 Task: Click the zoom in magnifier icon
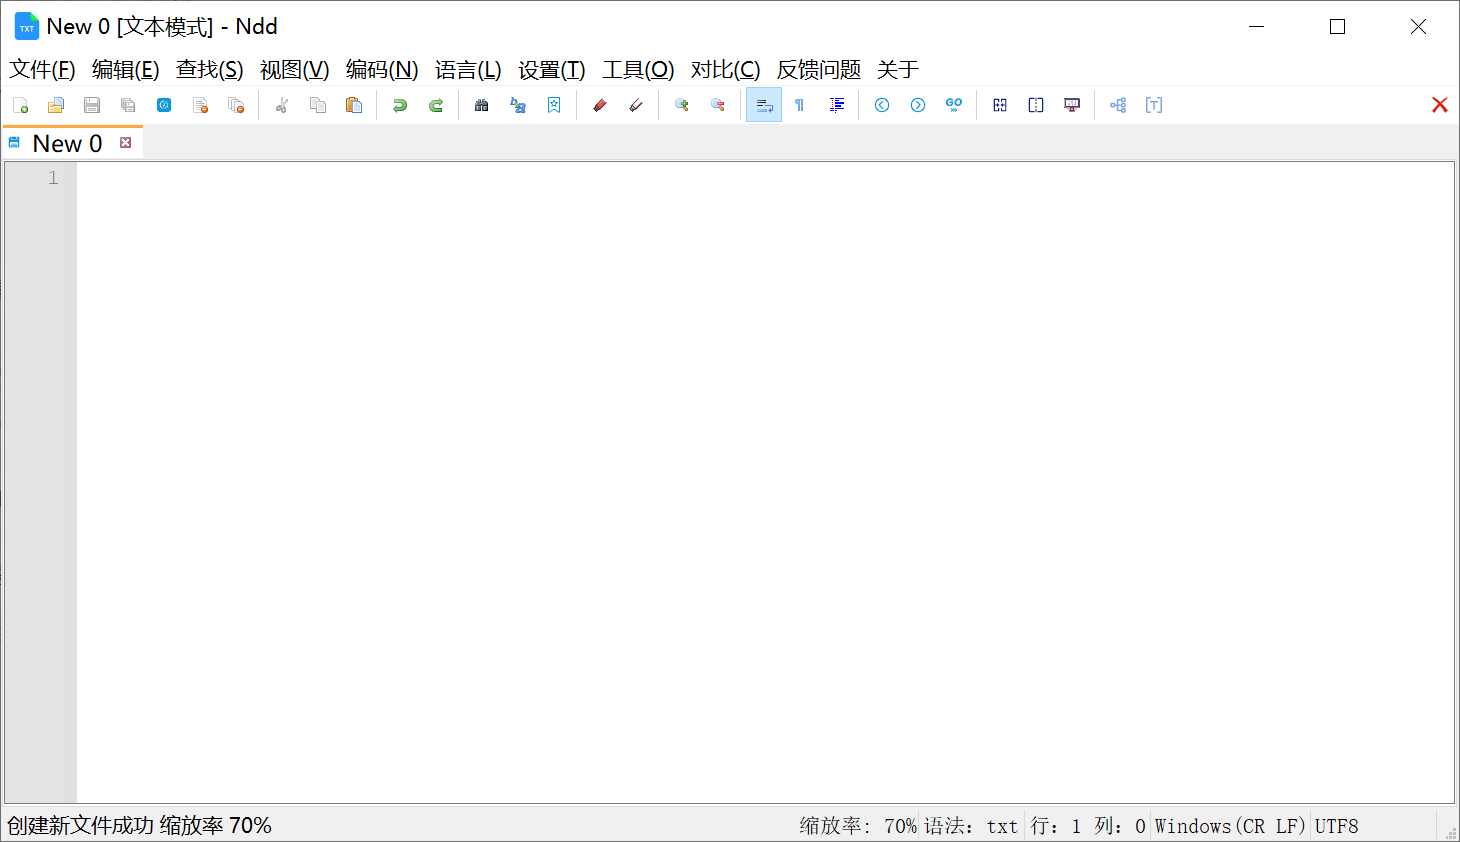coord(682,105)
